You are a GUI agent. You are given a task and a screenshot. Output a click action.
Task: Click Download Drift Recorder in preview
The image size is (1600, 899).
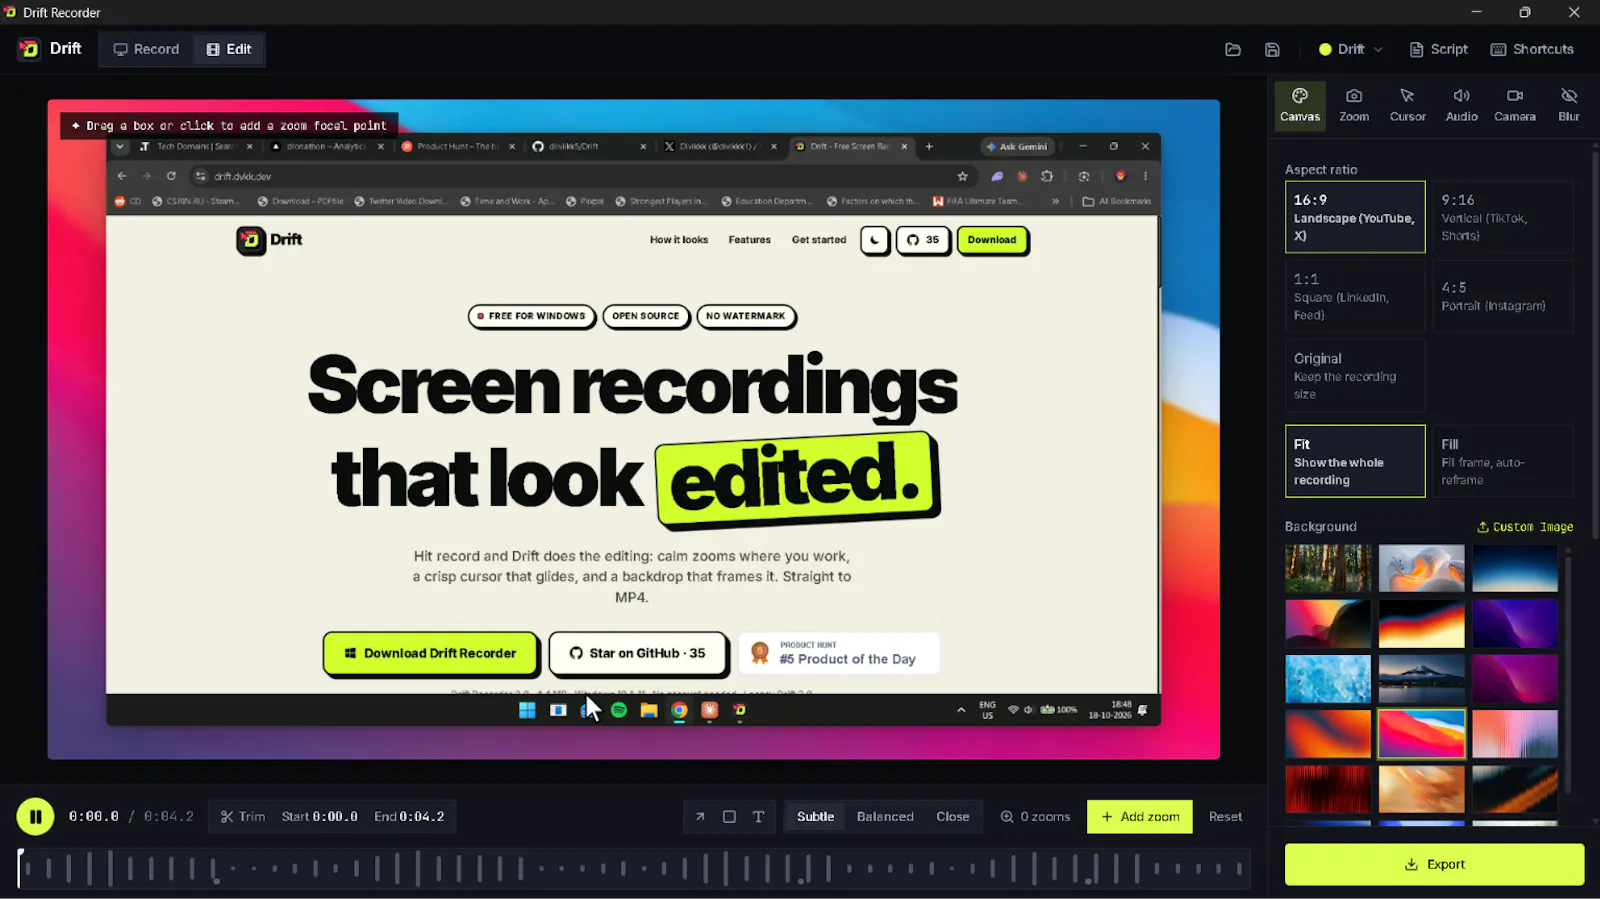click(x=431, y=653)
